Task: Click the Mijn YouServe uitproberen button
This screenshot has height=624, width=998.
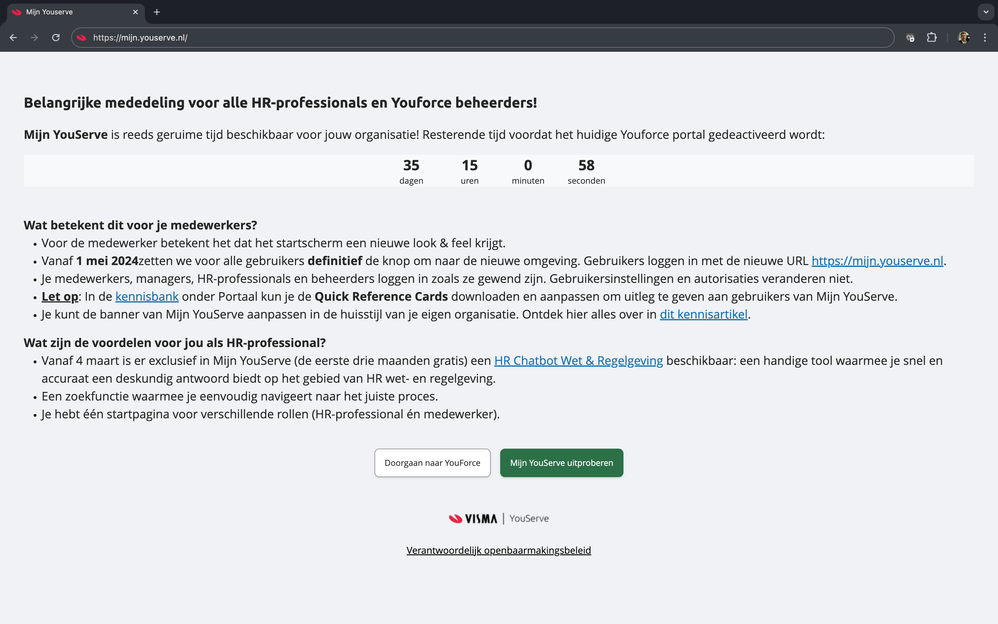Action: [x=561, y=463]
